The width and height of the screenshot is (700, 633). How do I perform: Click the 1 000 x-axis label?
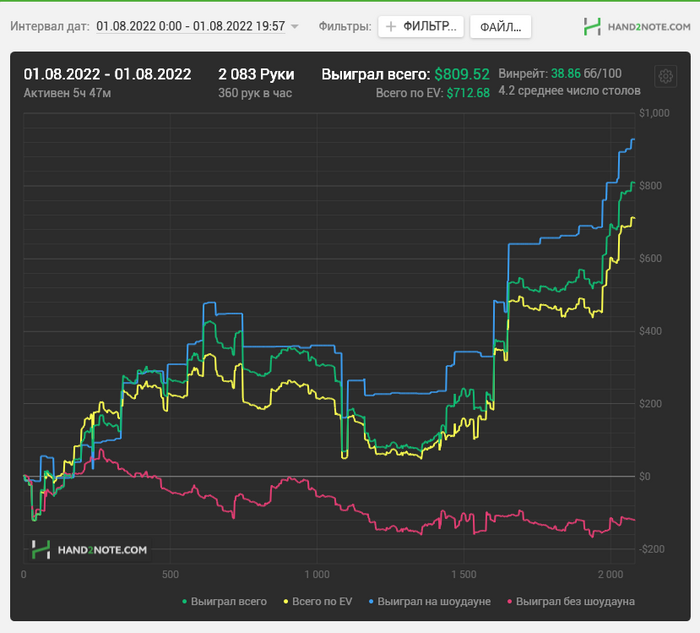[x=317, y=575]
